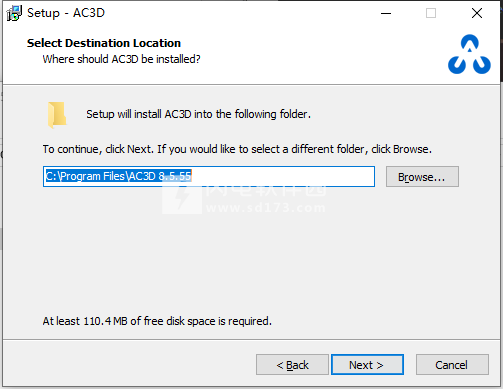Click the Setup installer icon in title bar
Screen dimensions: 503x389
tap(14, 13)
